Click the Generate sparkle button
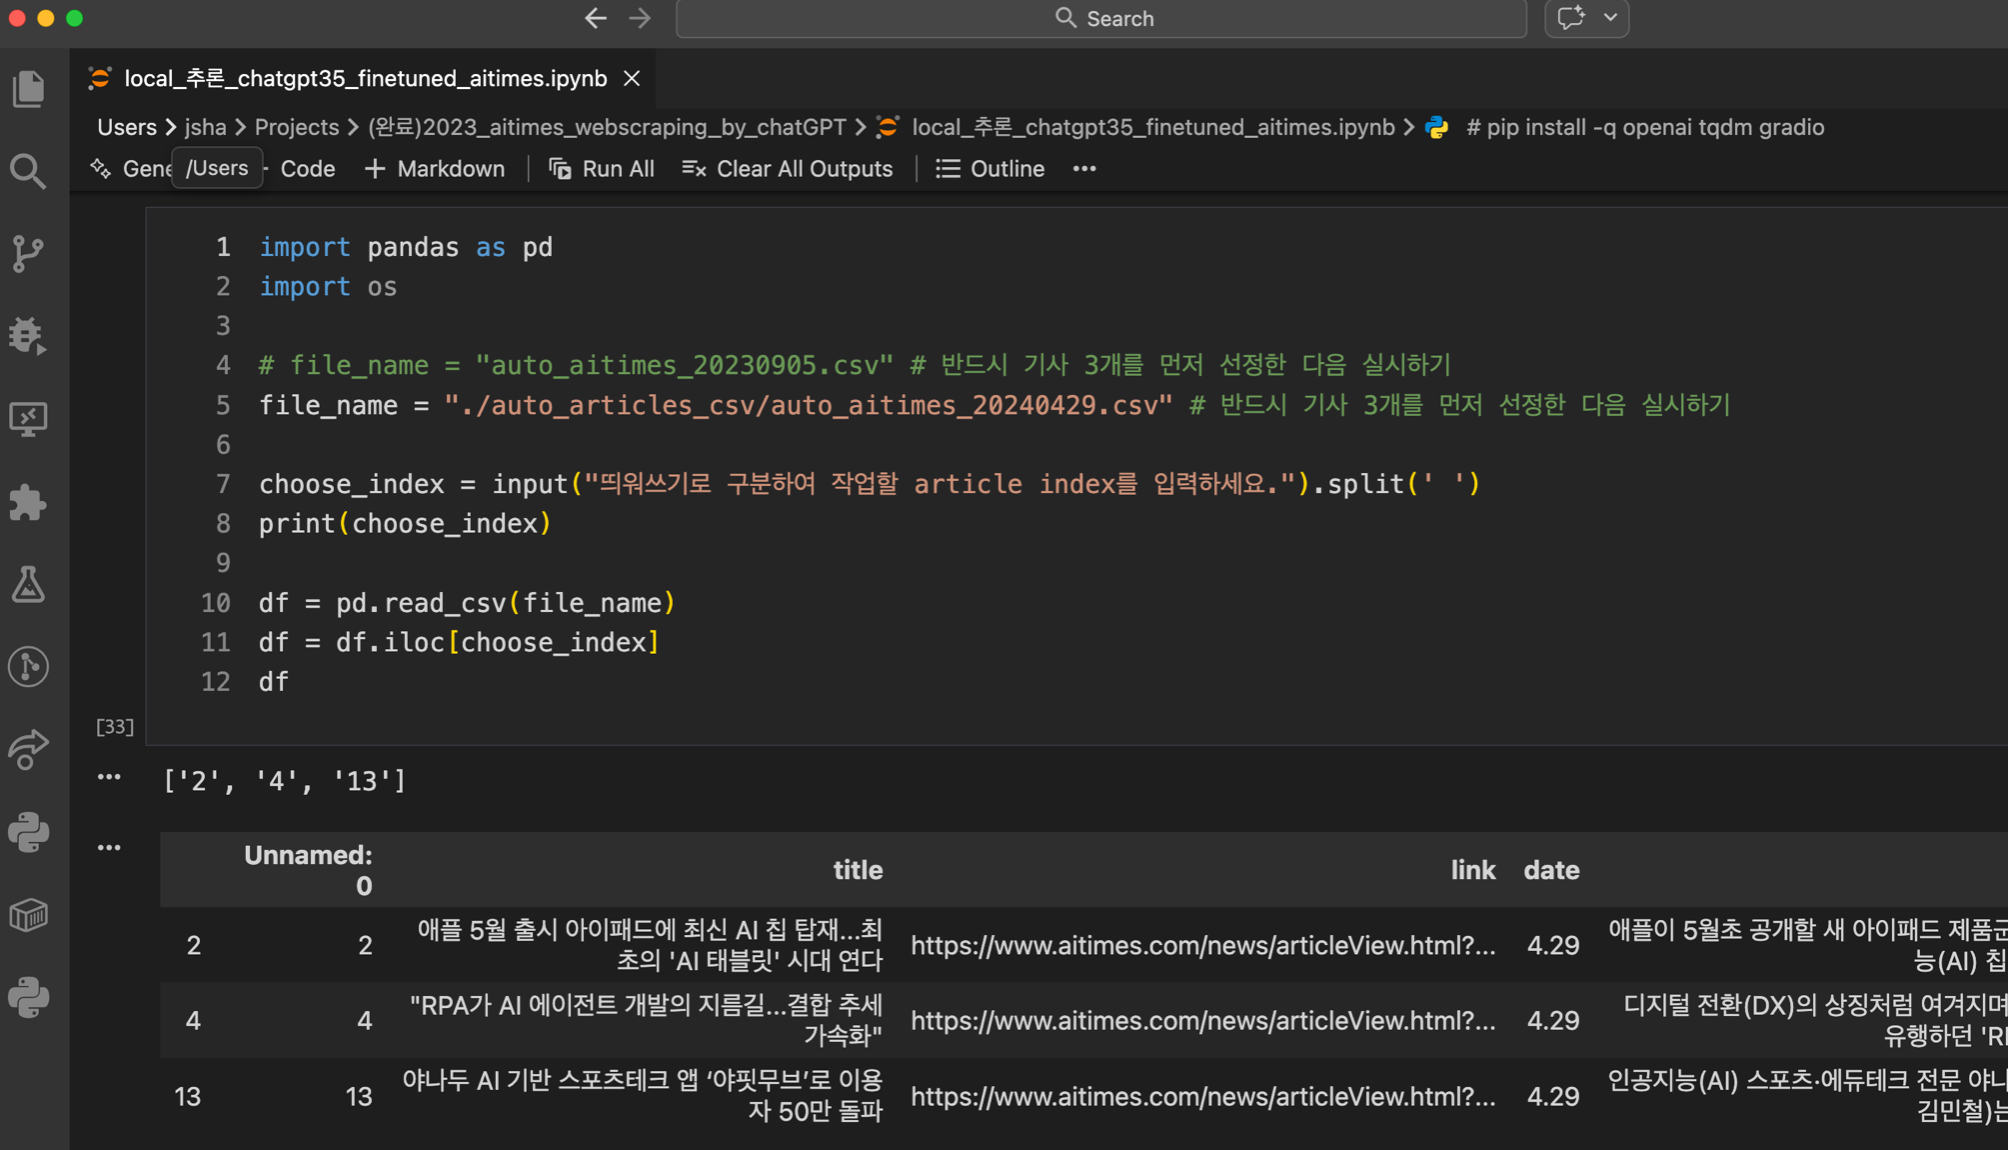This screenshot has width=2008, height=1150. click(129, 169)
